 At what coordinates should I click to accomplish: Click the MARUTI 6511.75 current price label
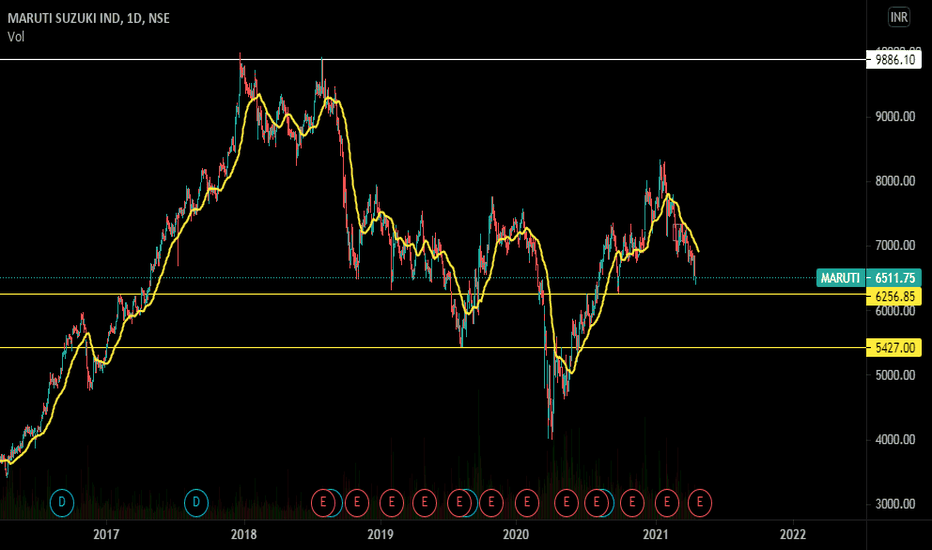coord(869,278)
